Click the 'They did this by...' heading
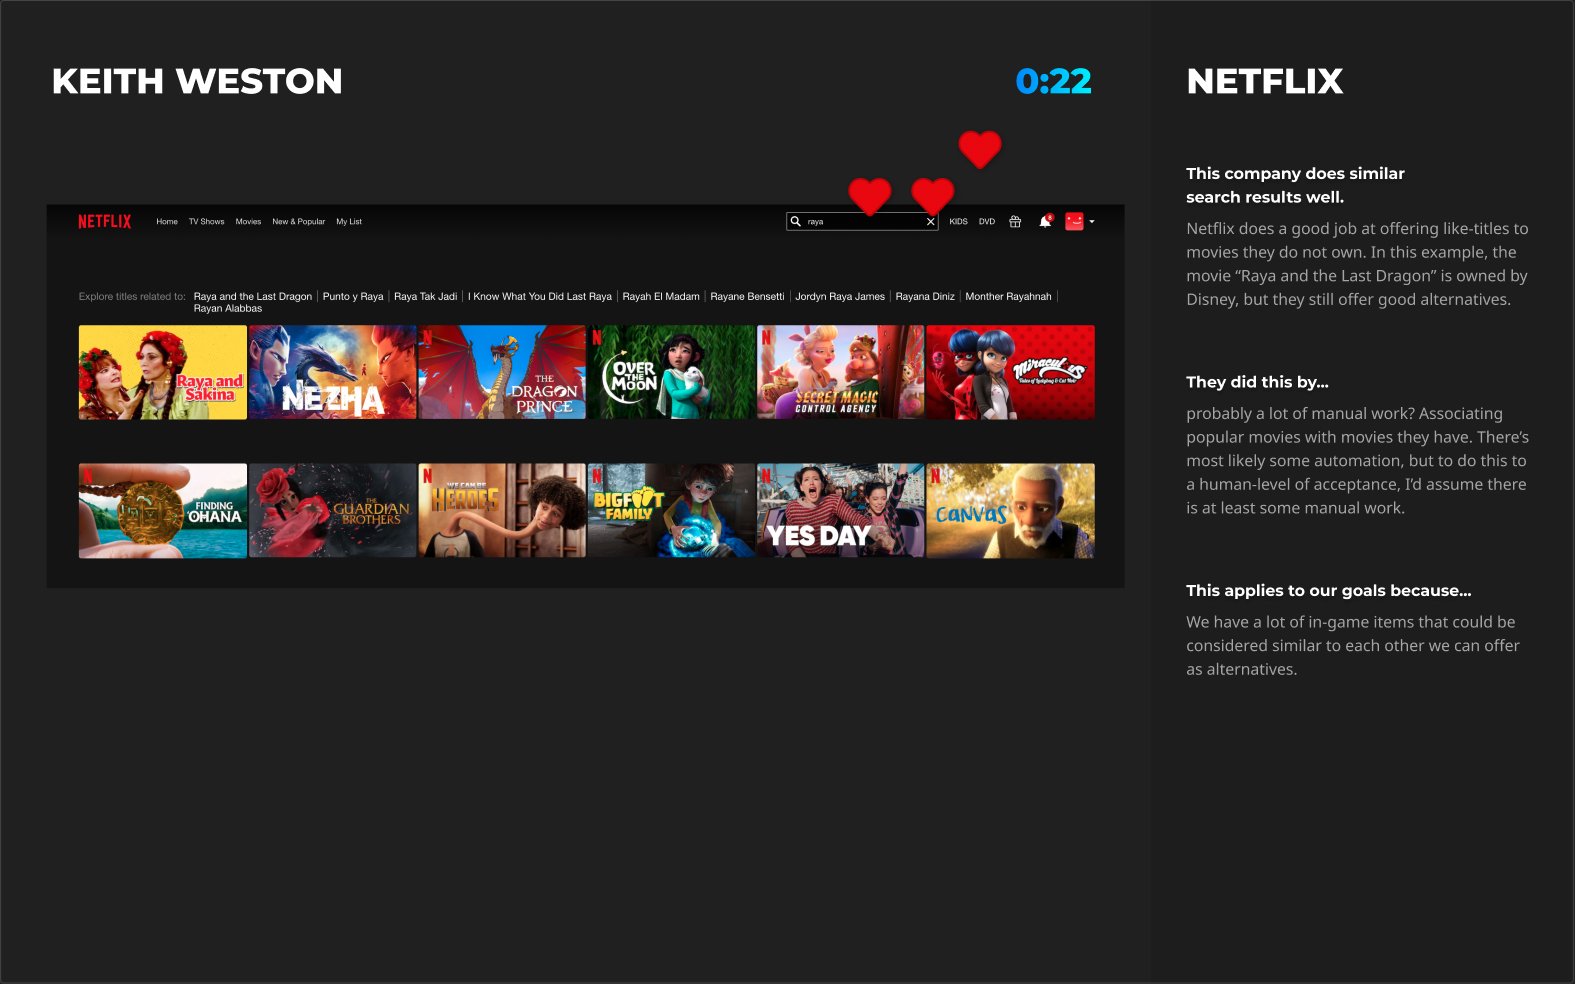Image resolution: width=1575 pixels, height=984 pixels. [x=1257, y=382]
